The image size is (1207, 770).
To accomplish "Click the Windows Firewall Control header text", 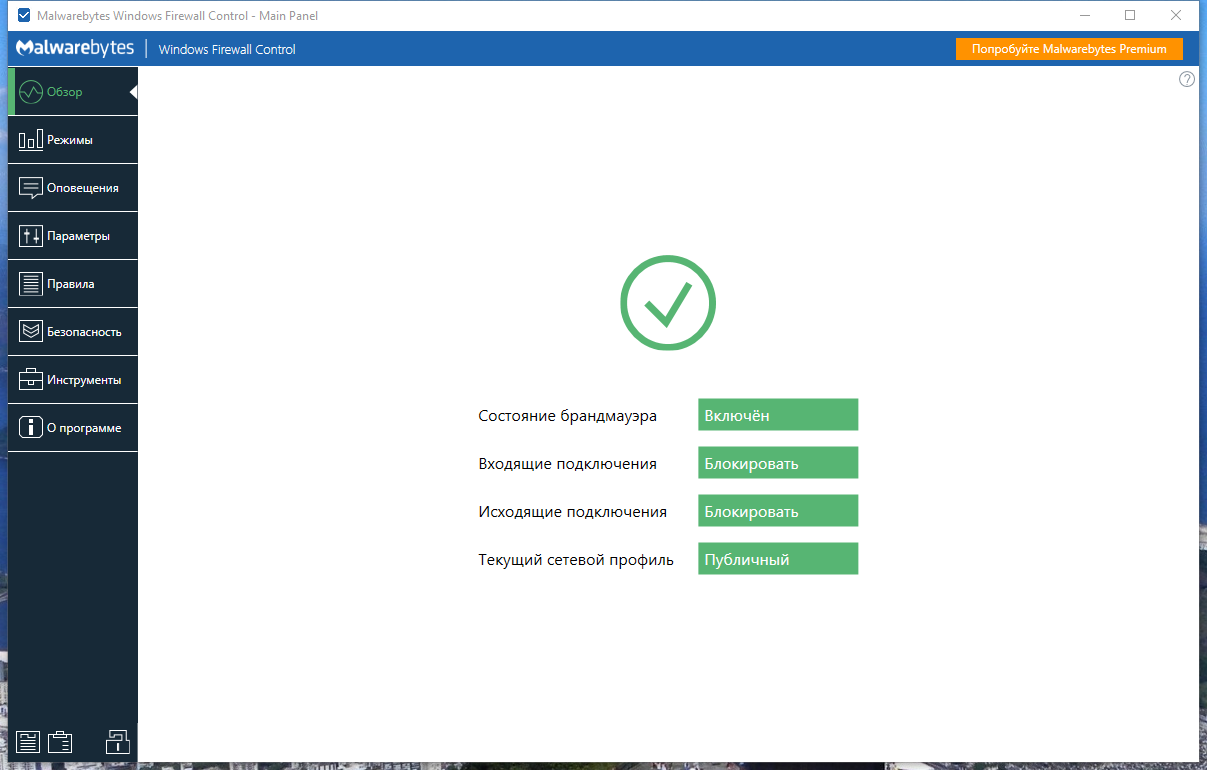I will coord(227,49).
